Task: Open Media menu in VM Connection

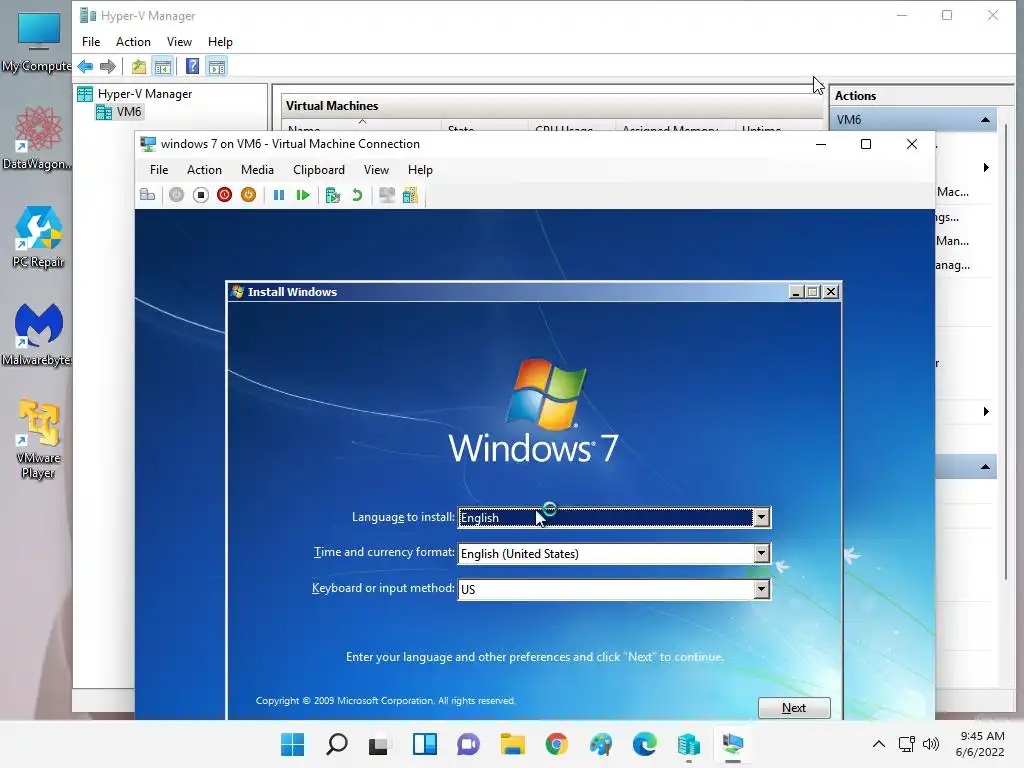Action: click(x=257, y=170)
